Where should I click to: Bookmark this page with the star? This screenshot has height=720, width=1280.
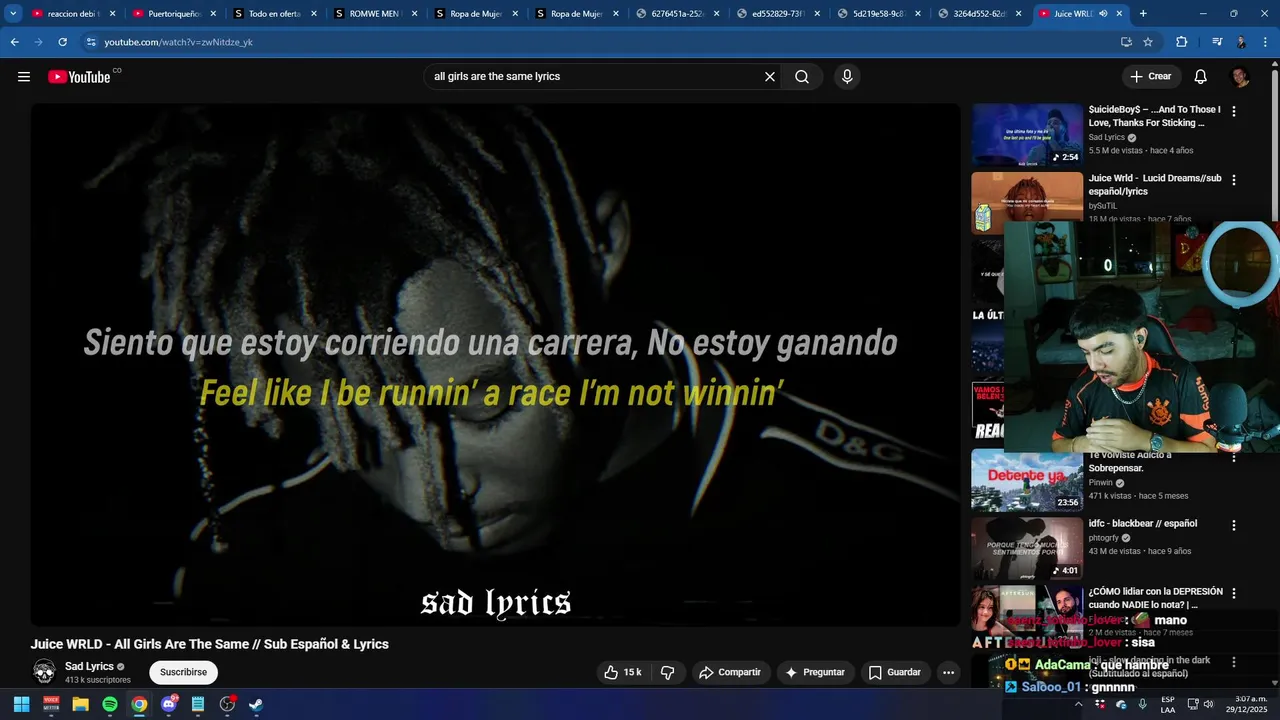[x=1148, y=42]
